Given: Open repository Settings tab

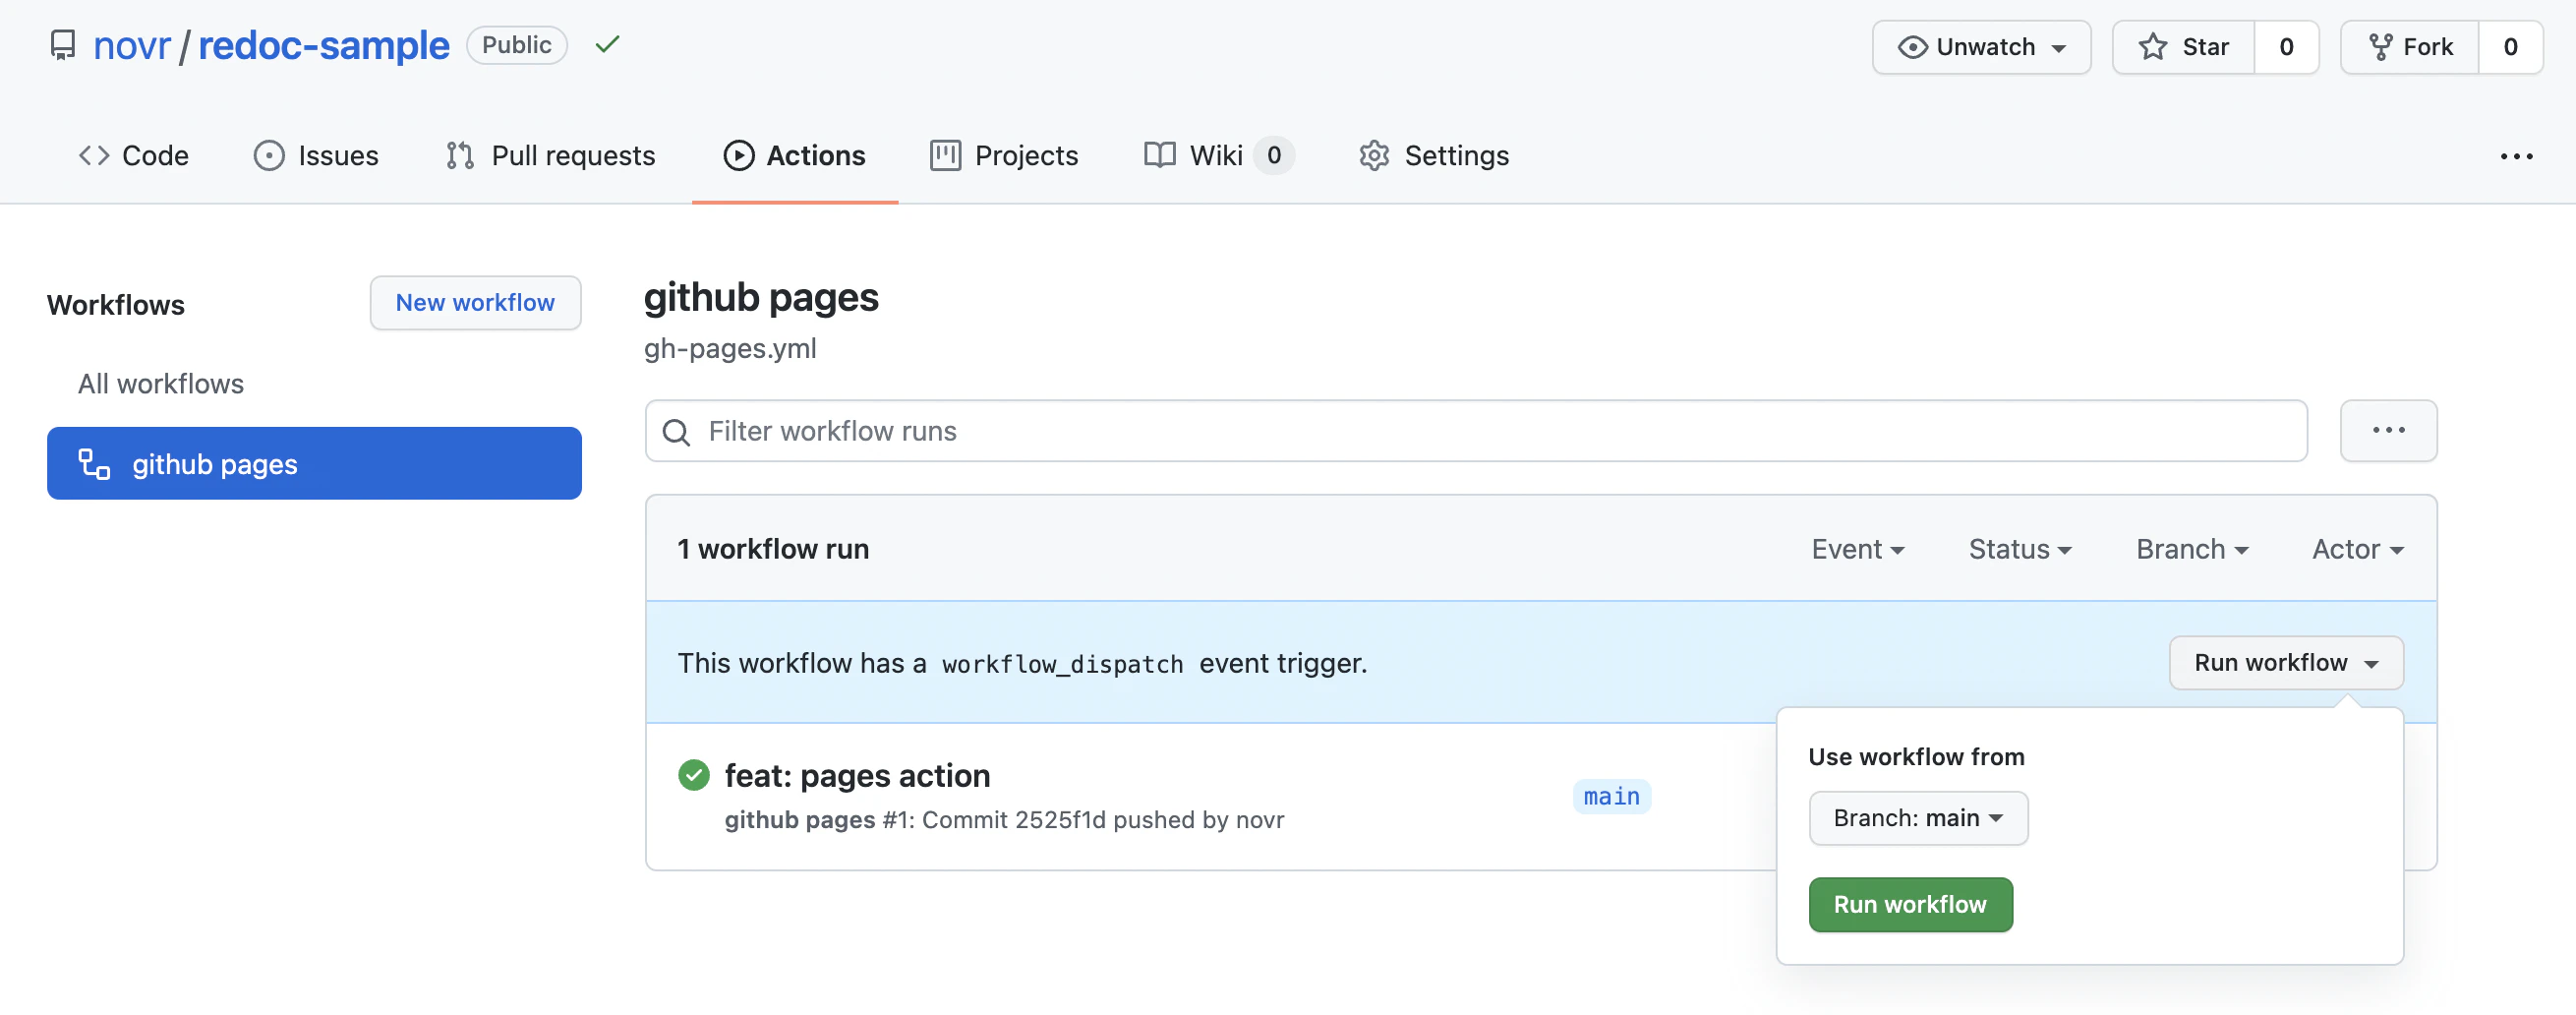Looking at the screenshot, I should tap(1434, 156).
